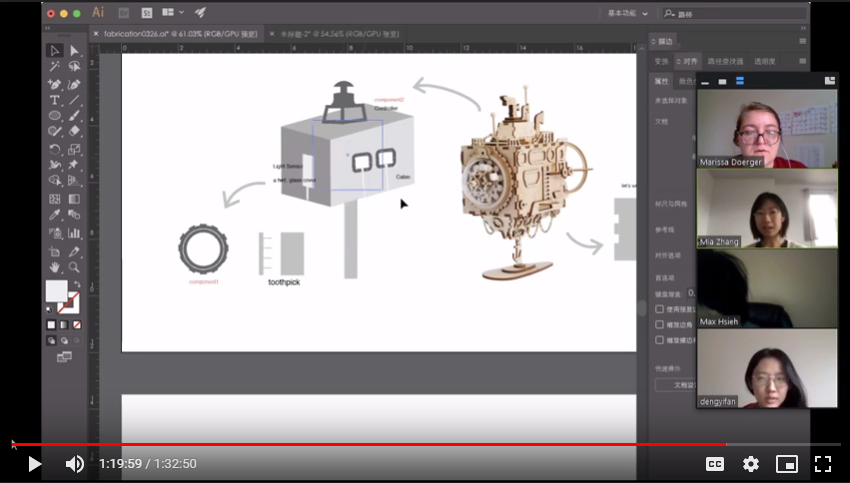Open Adobe Bridge via Br icon
Screen dimensions: 850x483
tap(124, 12)
